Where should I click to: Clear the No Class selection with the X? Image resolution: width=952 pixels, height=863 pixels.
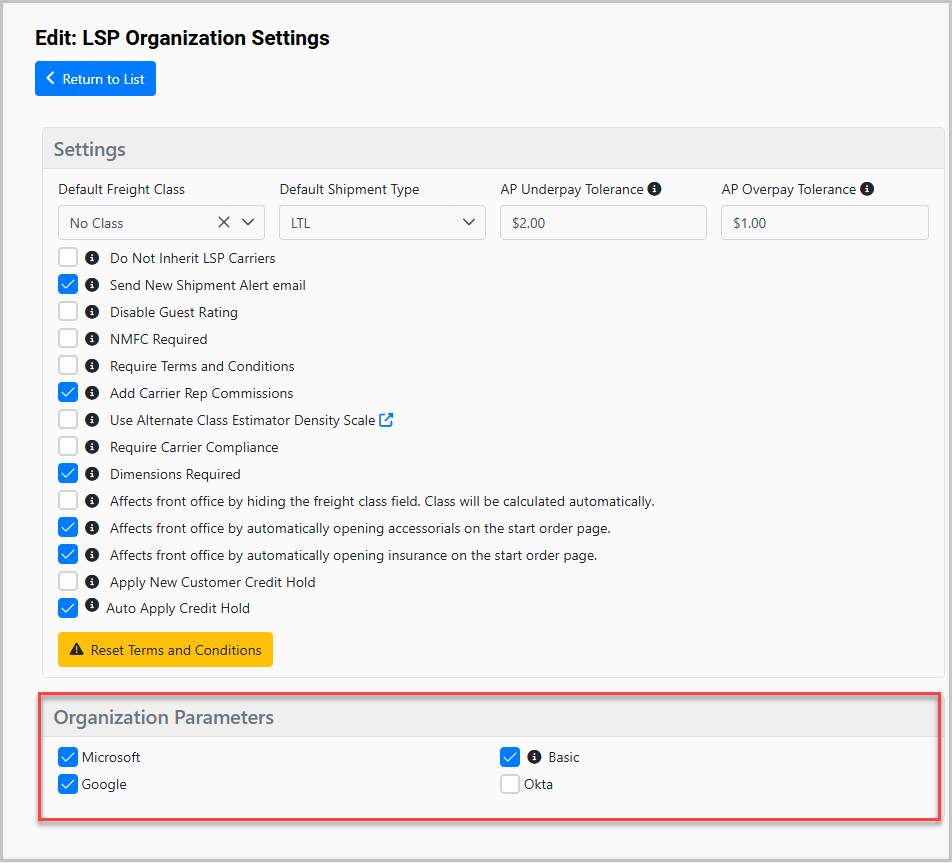coord(224,222)
